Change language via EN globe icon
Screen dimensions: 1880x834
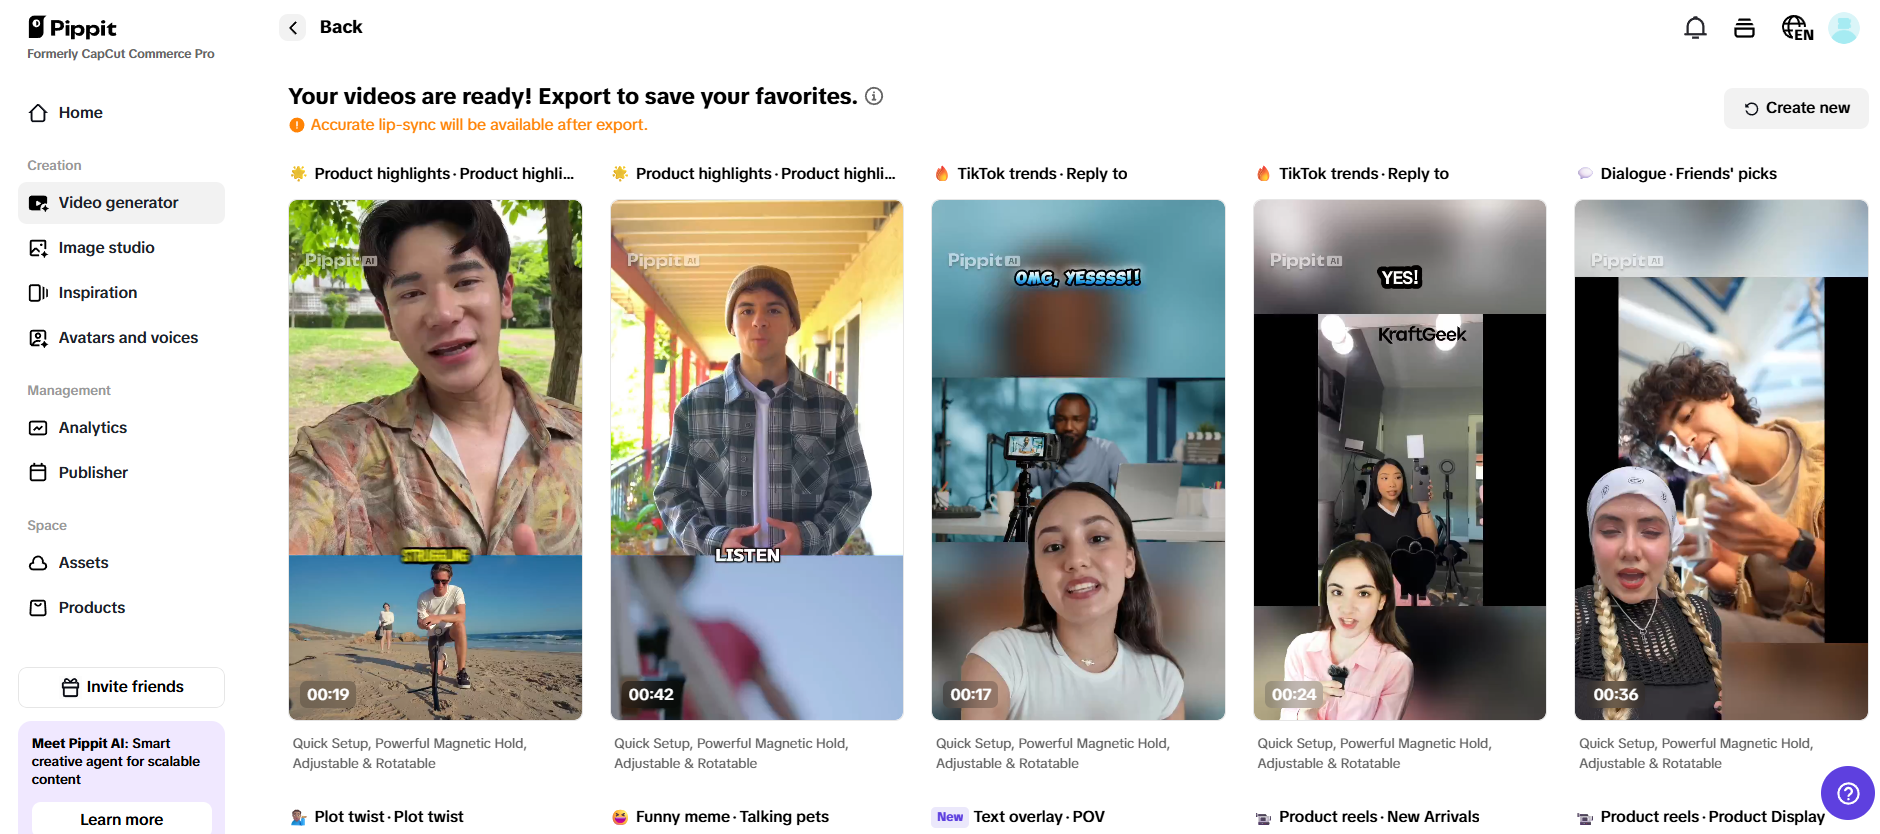click(x=1797, y=28)
